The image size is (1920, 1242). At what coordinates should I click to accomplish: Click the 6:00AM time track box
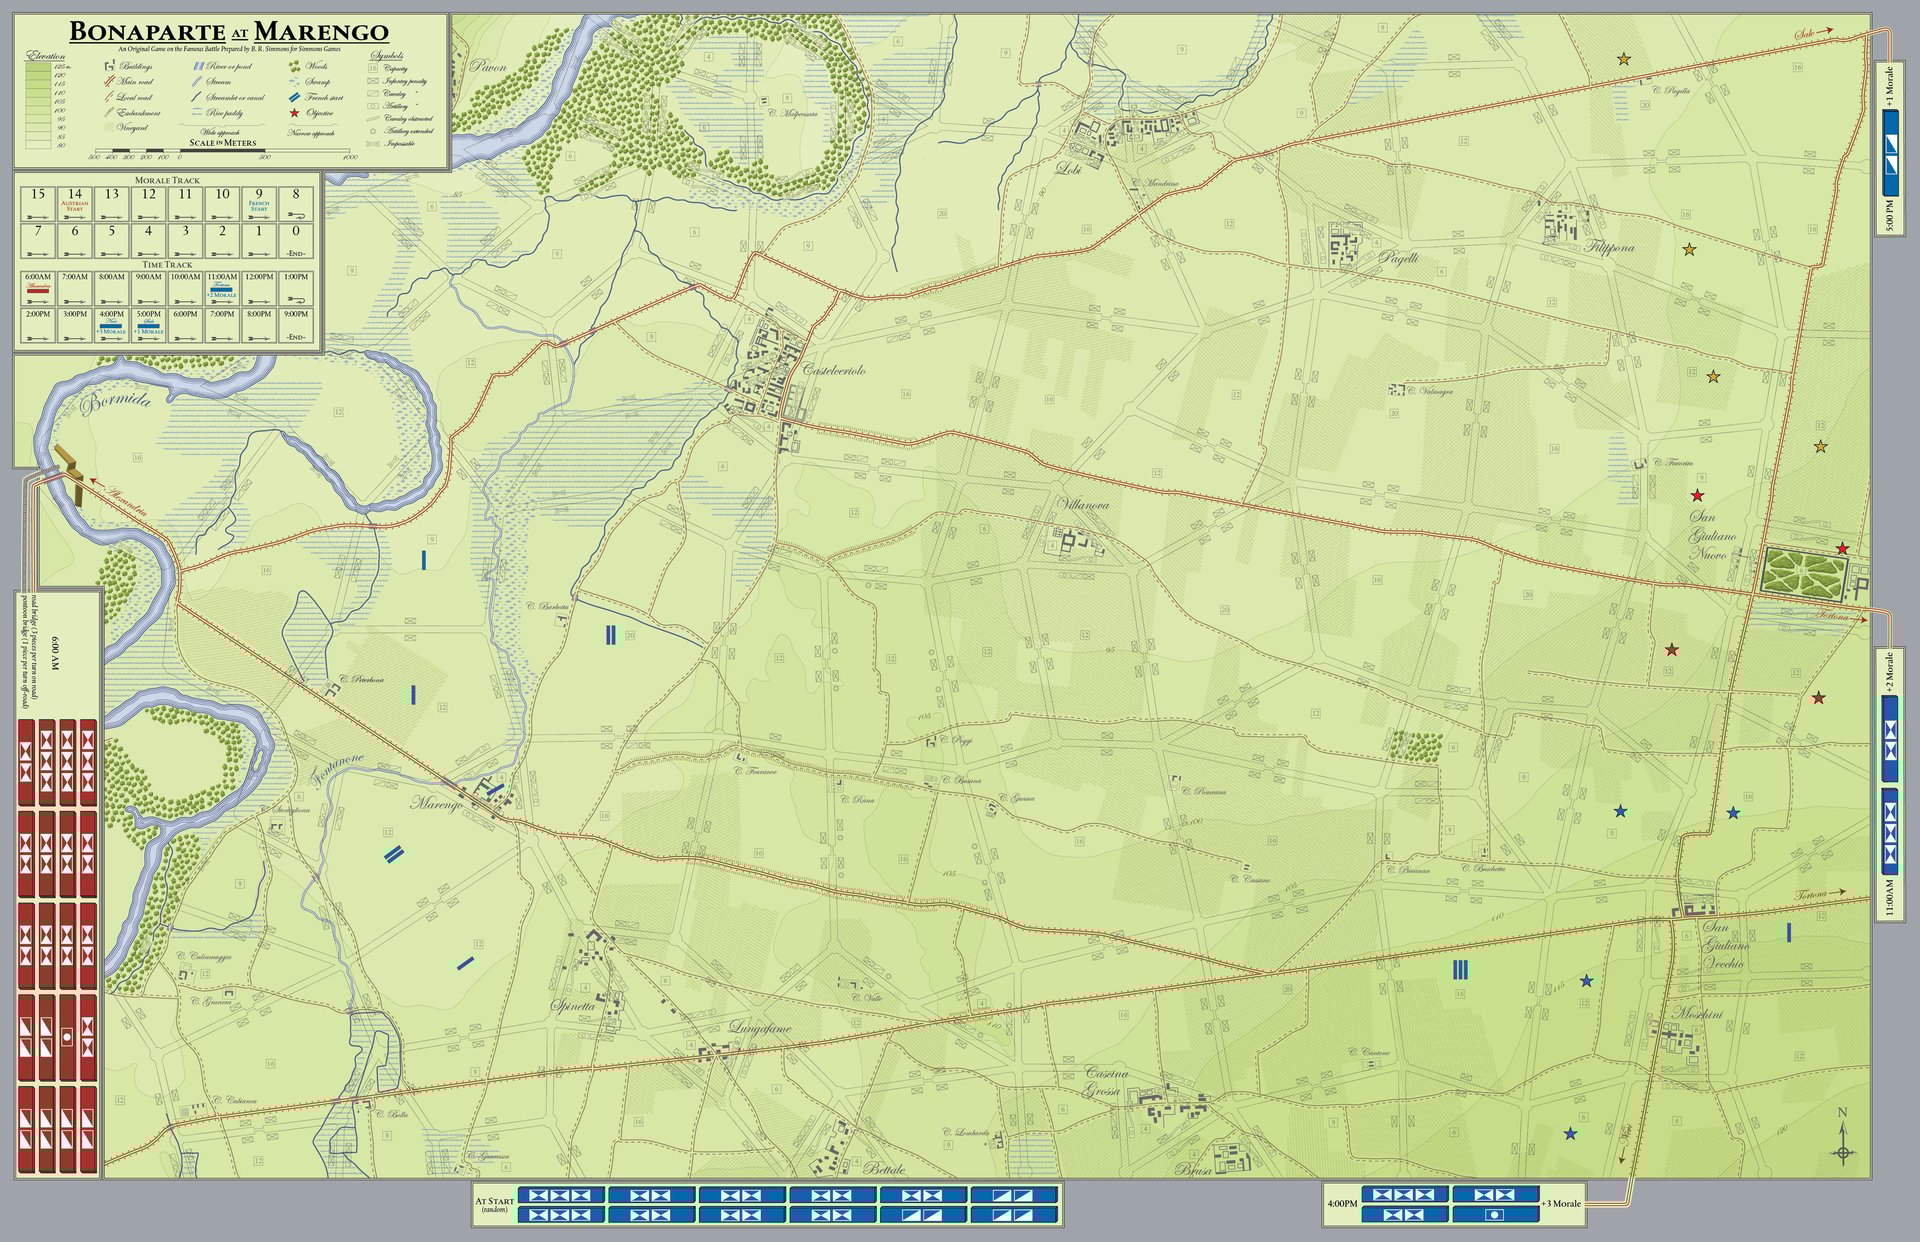click(x=38, y=288)
